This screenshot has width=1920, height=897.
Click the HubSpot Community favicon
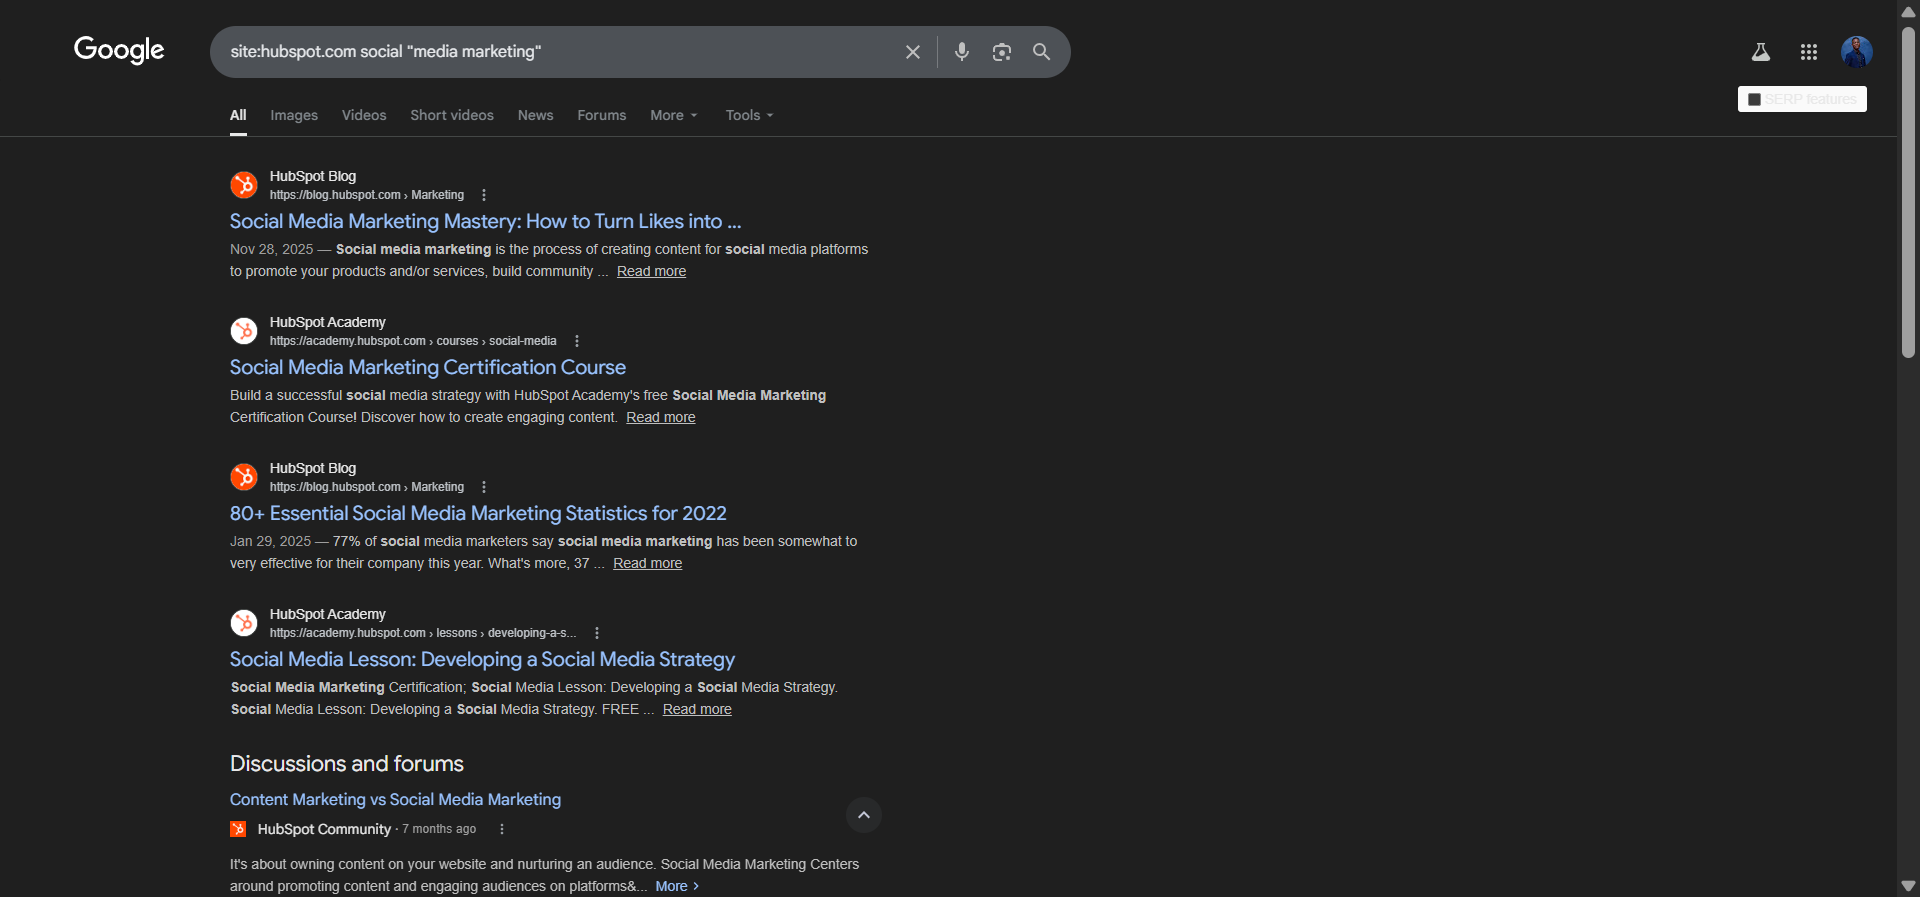coord(238,829)
